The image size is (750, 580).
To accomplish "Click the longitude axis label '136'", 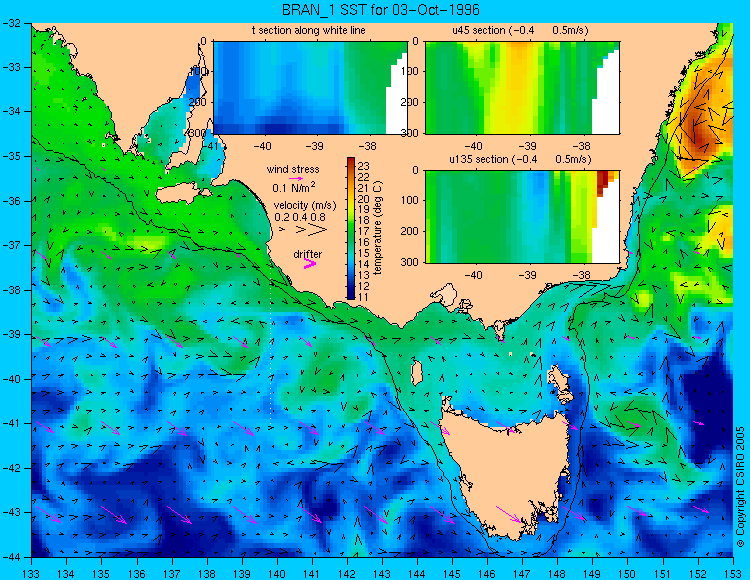I will (x=137, y=574).
